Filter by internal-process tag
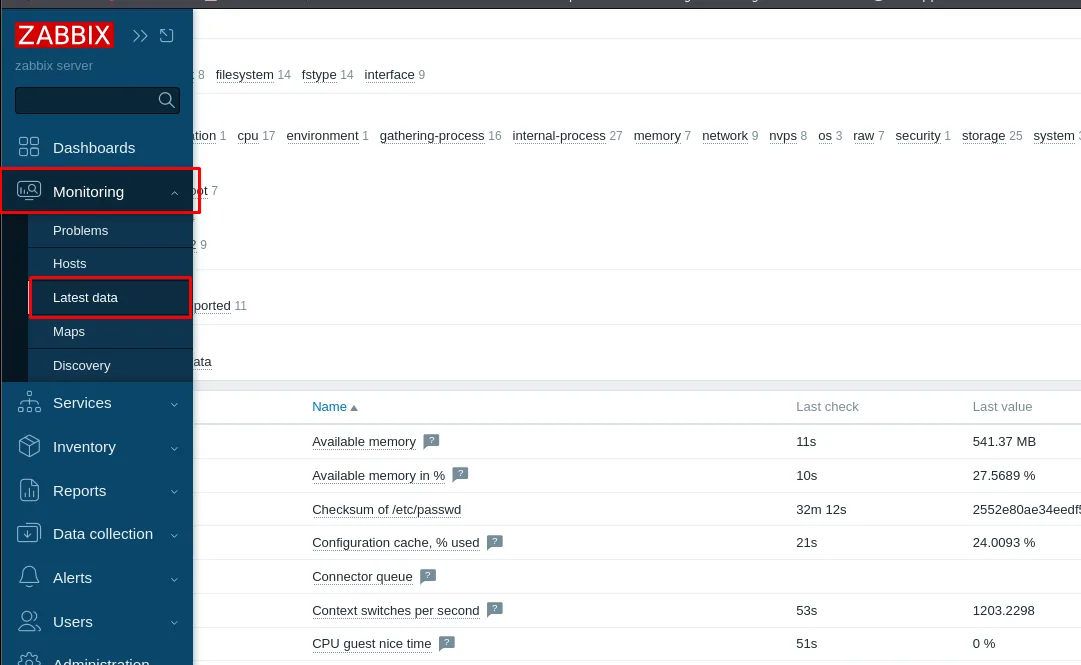 [558, 136]
